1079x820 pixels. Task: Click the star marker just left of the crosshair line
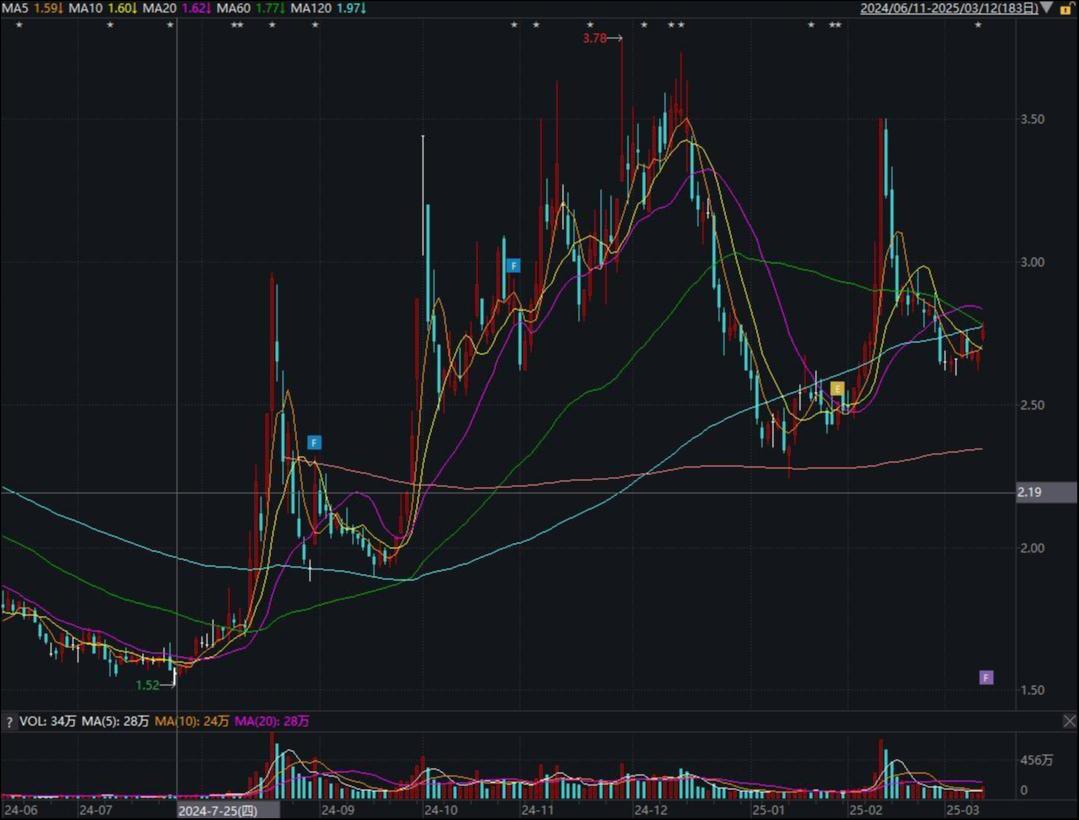(170, 25)
